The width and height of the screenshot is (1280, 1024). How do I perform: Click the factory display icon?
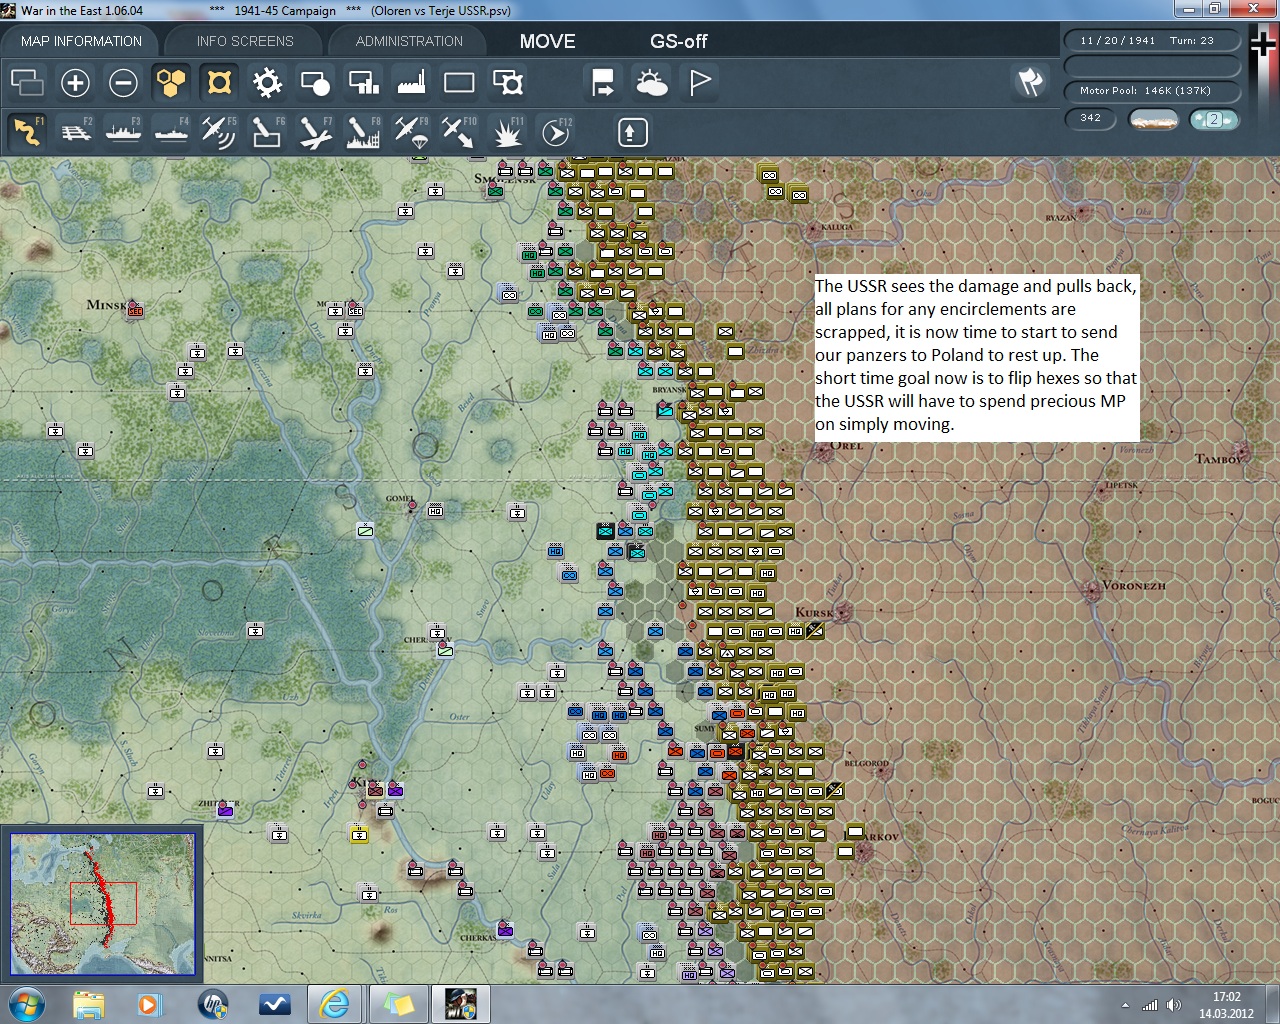(x=411, y=83)
